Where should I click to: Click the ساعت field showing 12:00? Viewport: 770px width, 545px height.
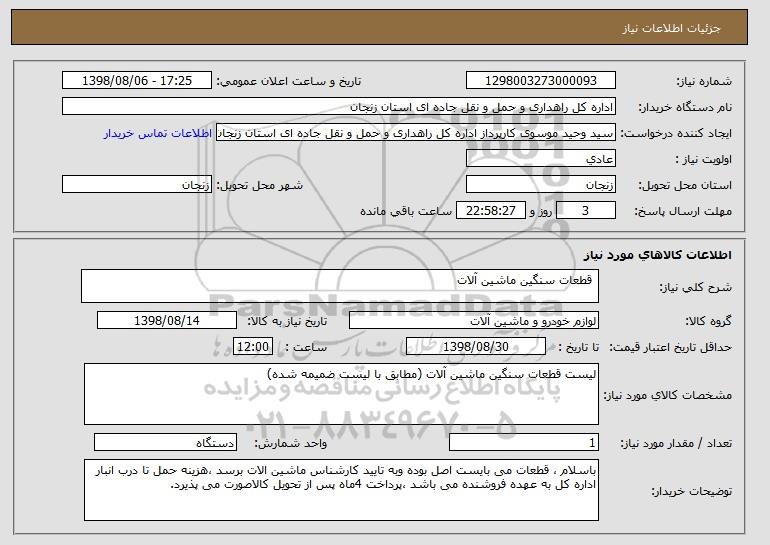coord(253,347)
